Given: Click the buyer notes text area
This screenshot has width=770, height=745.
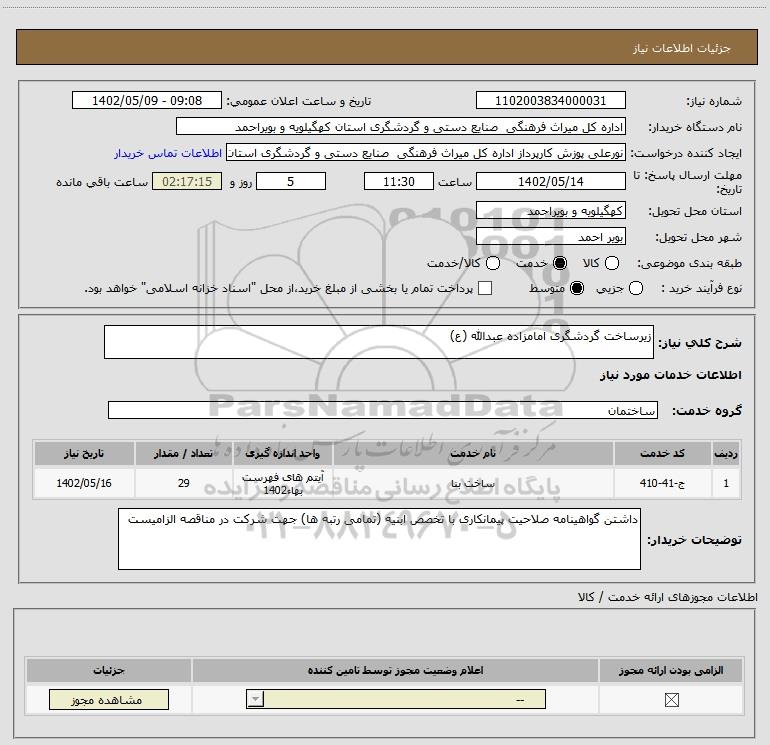Looking at the screenshot, I should pos(379,539).
